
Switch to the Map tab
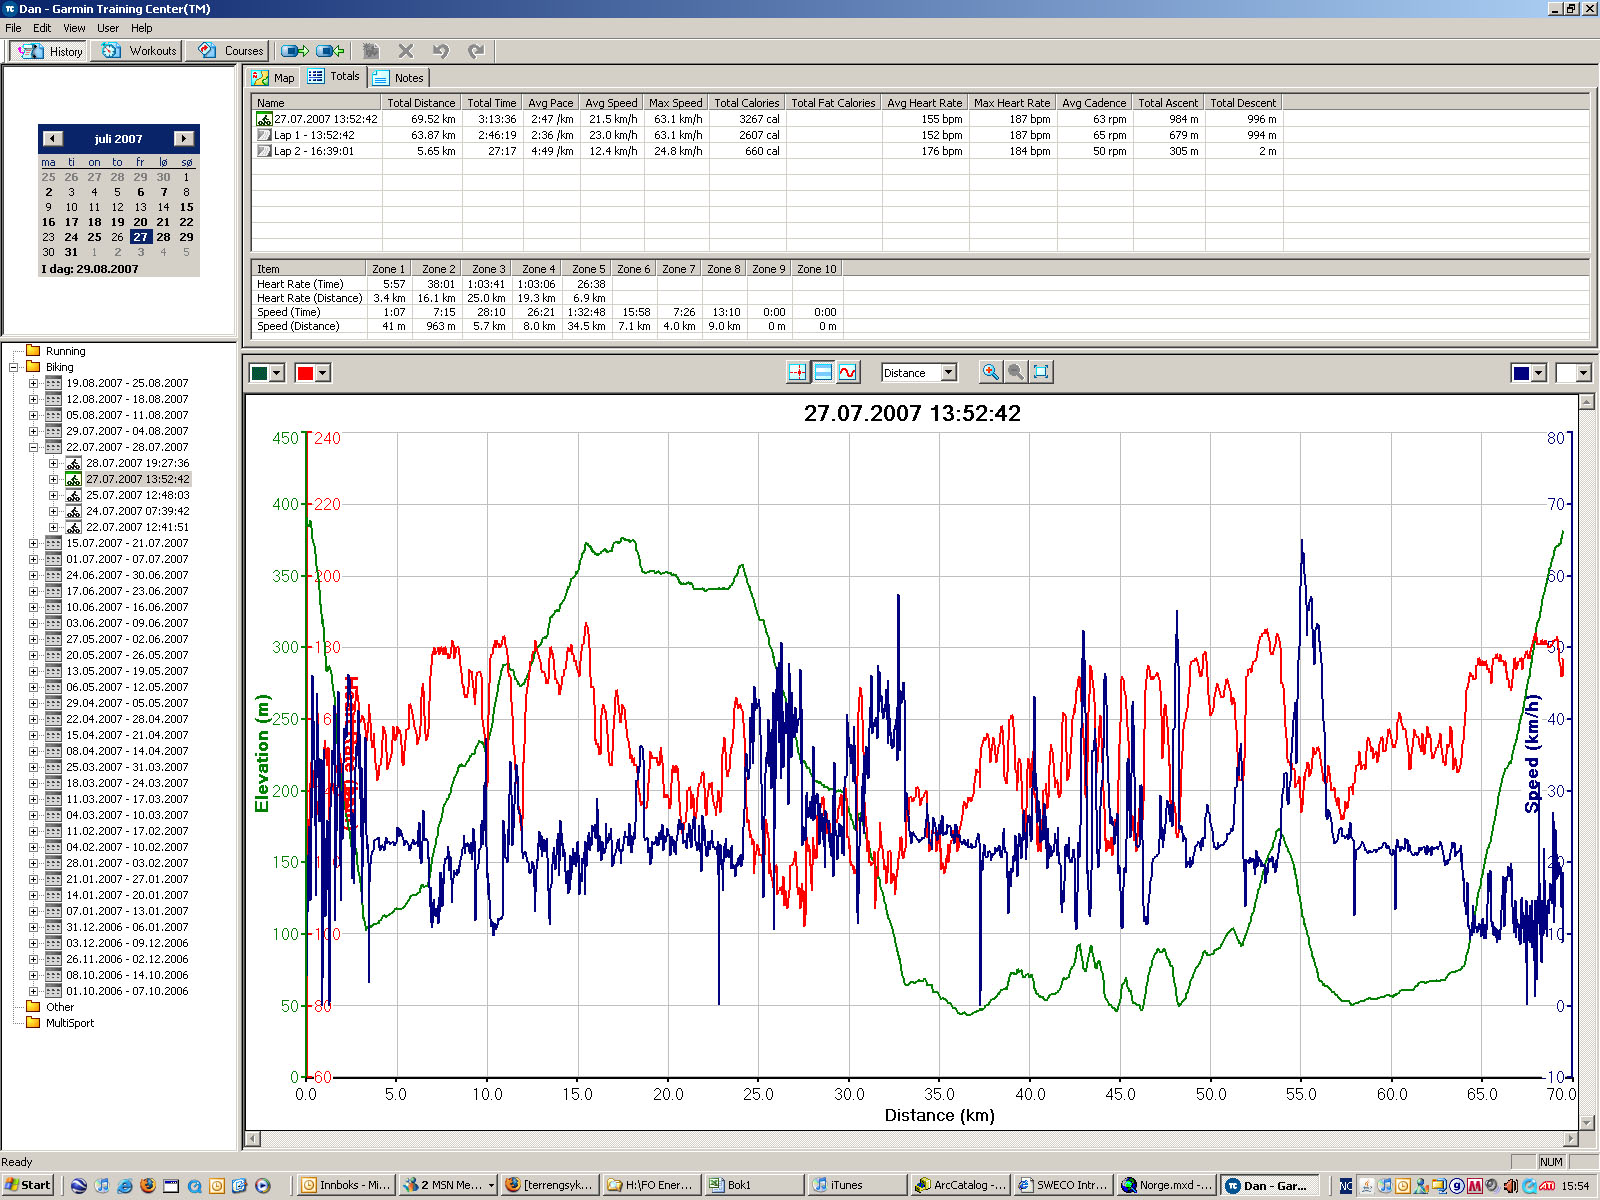[x=274, y=78]
